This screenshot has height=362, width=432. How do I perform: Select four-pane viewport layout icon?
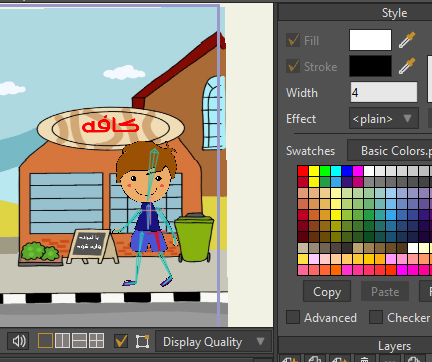tap(97, 341)
